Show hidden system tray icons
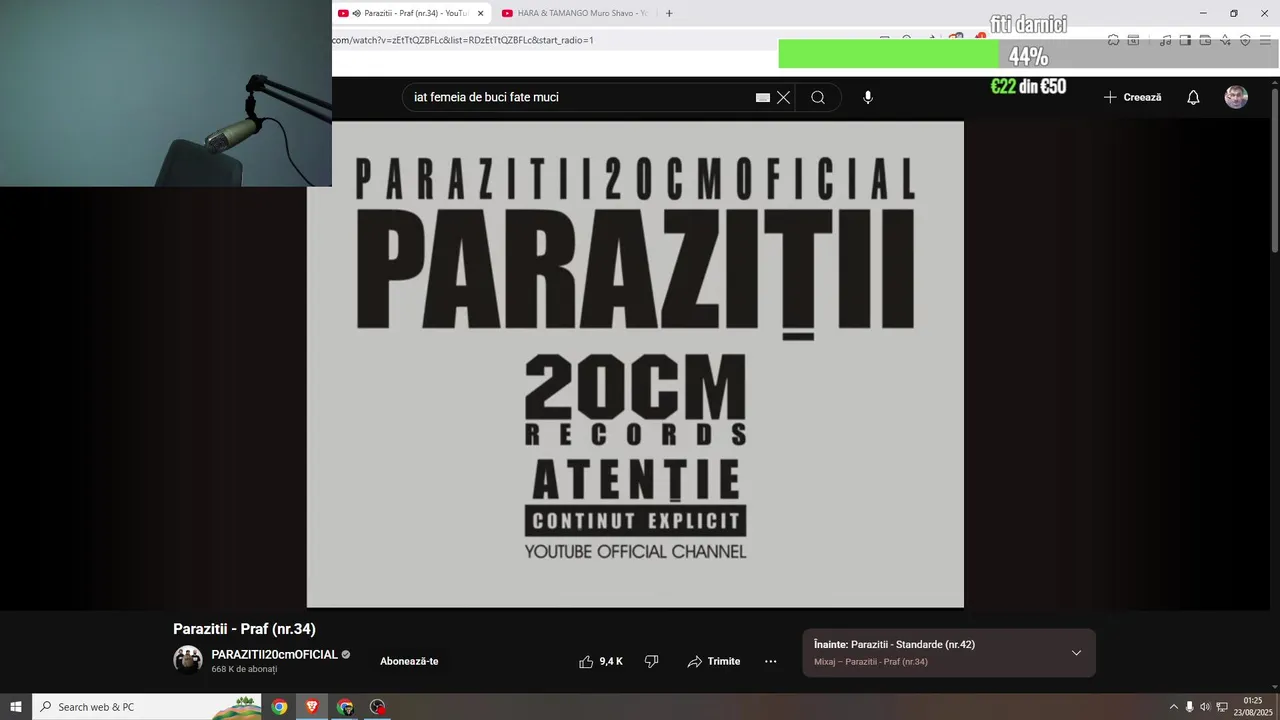The image size is (1280, 720). pyautogui.click(x=1174, y=707)
